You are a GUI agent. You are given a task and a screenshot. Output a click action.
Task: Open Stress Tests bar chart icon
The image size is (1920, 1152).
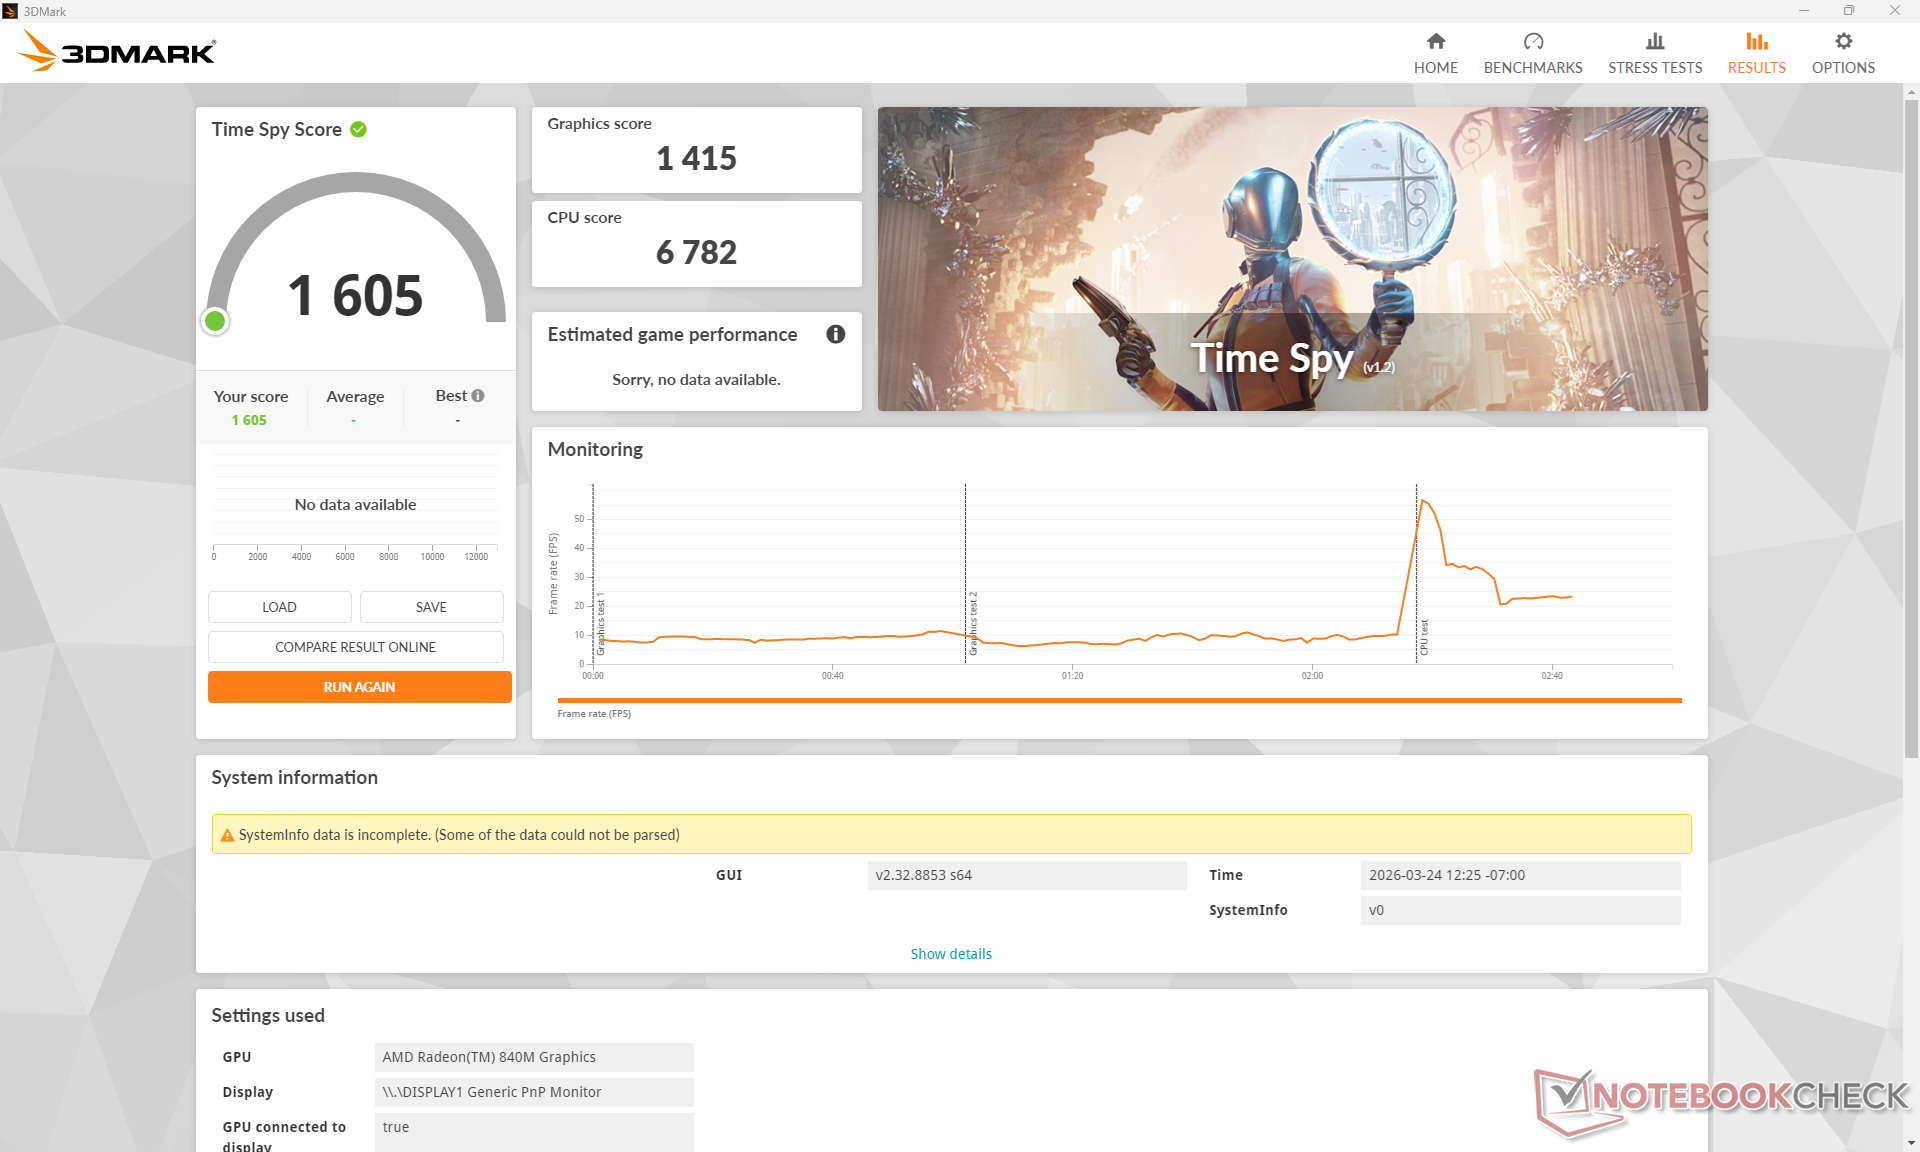tap(1654, 41)
